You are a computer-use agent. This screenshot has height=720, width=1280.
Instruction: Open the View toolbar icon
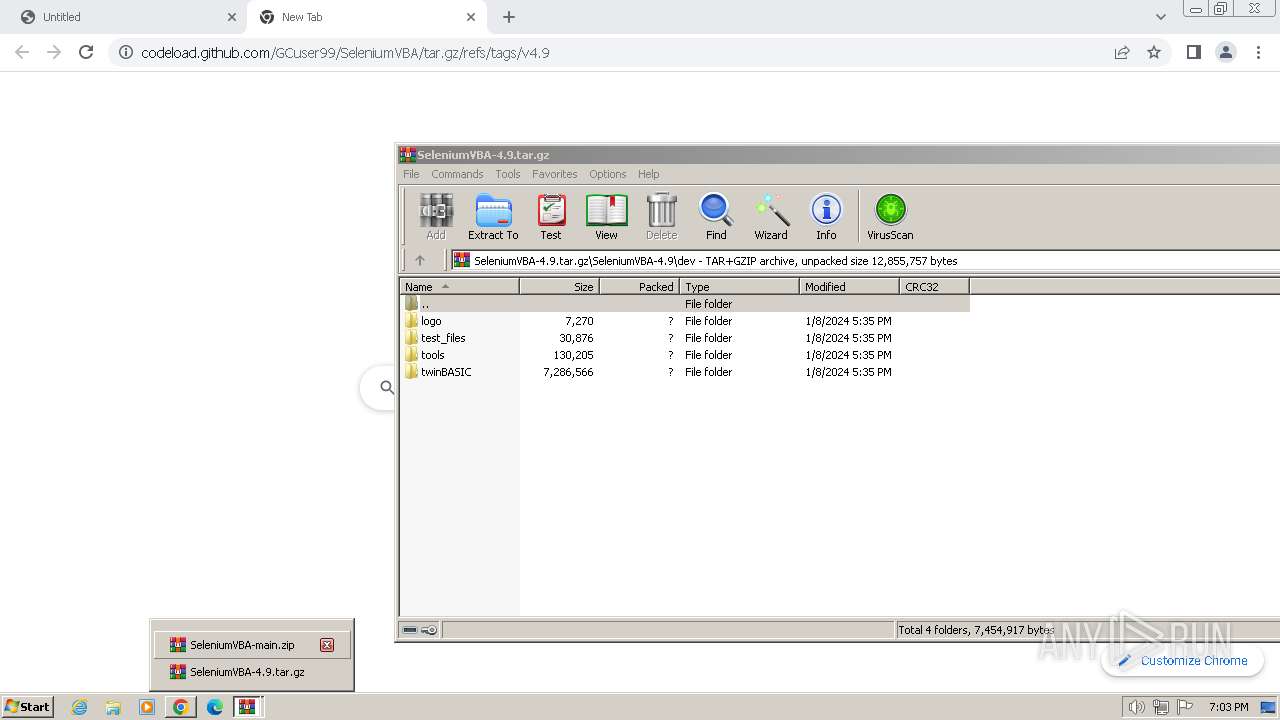[606, 217]
